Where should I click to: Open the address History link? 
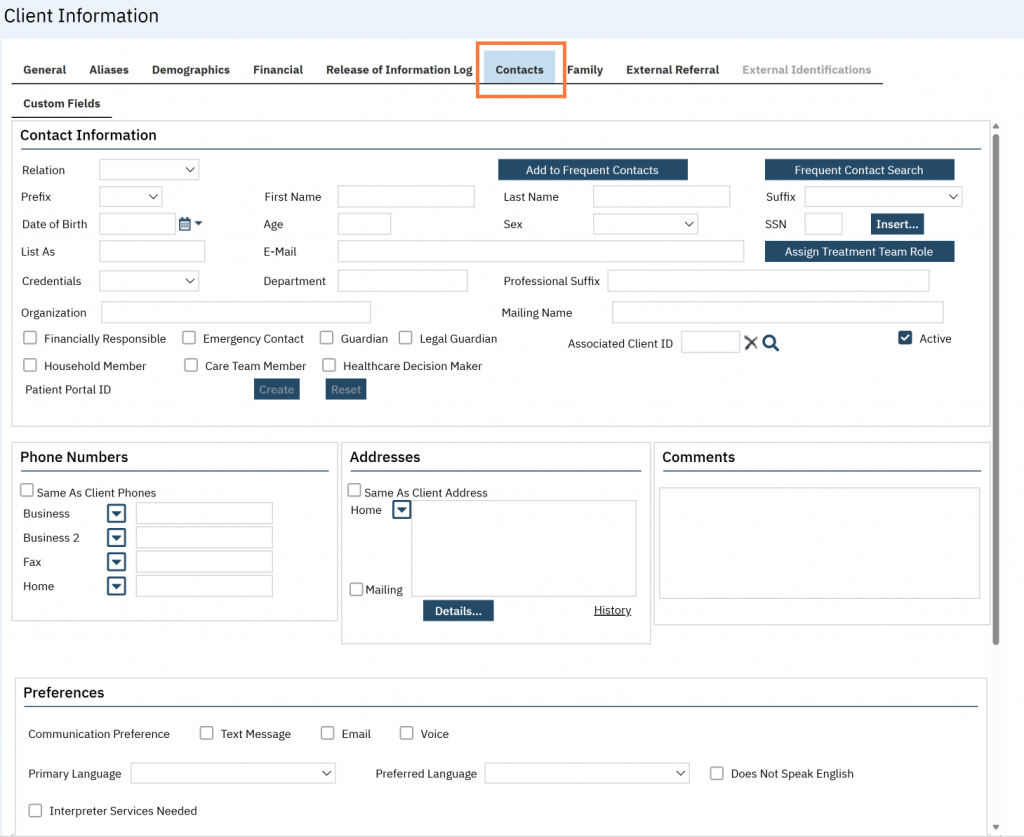click(x=612, y=610)
